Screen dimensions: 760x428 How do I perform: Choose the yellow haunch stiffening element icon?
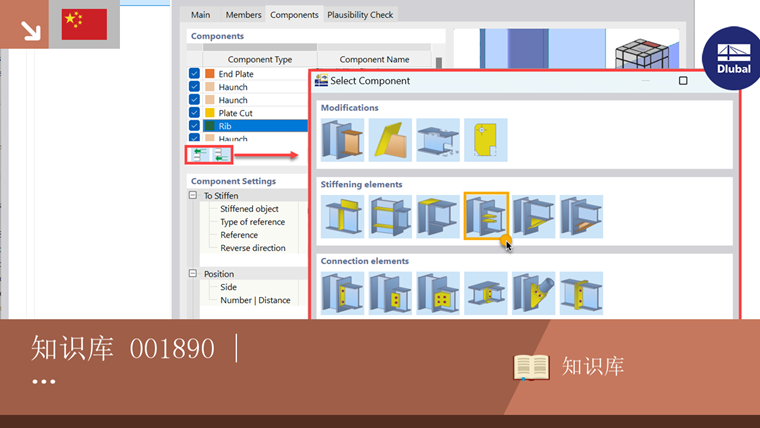click(x=534, y=217)
